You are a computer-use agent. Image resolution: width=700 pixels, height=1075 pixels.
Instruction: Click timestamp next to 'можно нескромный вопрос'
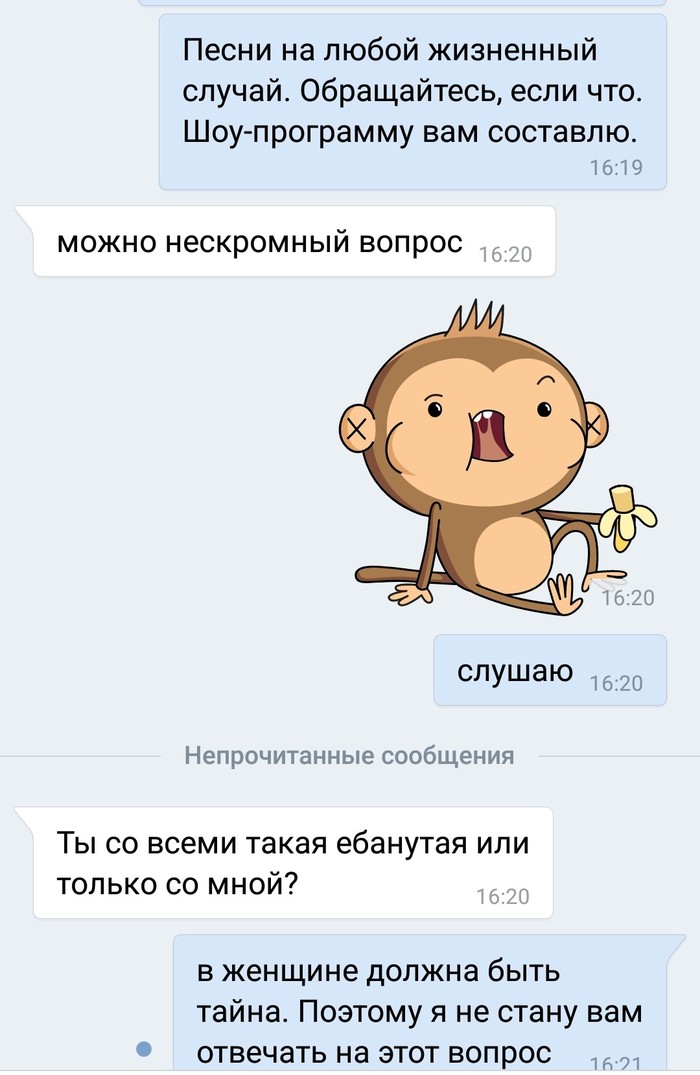pos(505,254)
